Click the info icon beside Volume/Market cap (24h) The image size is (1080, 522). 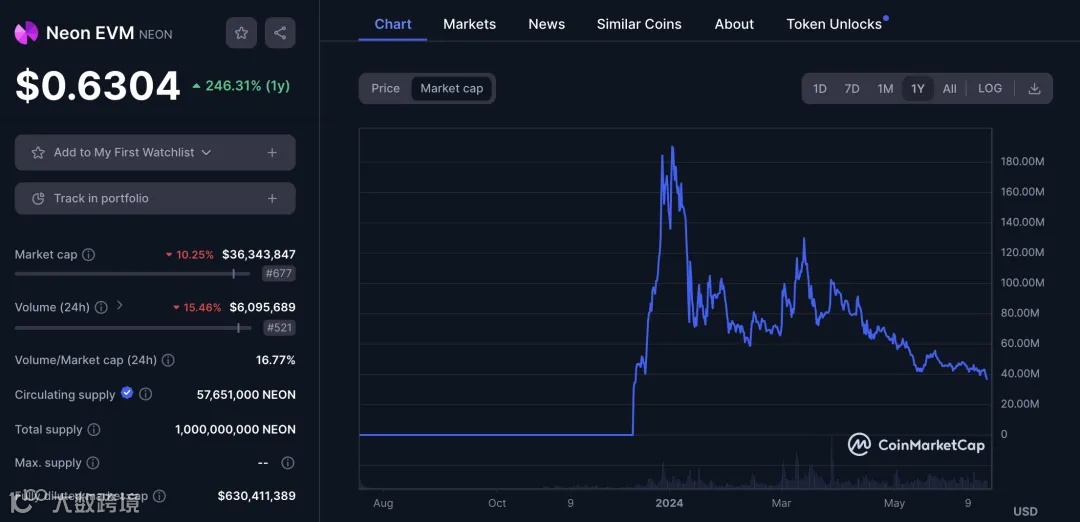[x=168, y=360]
